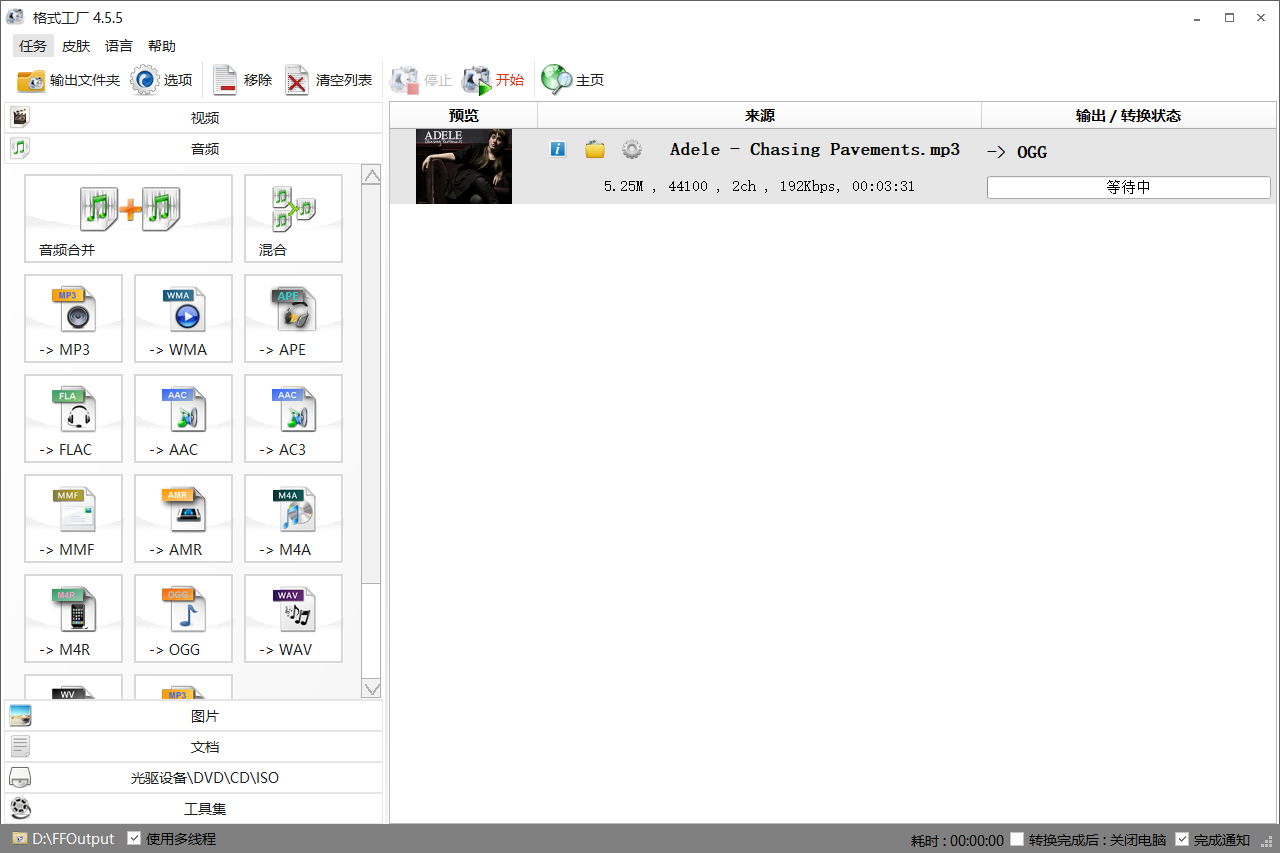Expand the 文档 document category

point(194,747)
